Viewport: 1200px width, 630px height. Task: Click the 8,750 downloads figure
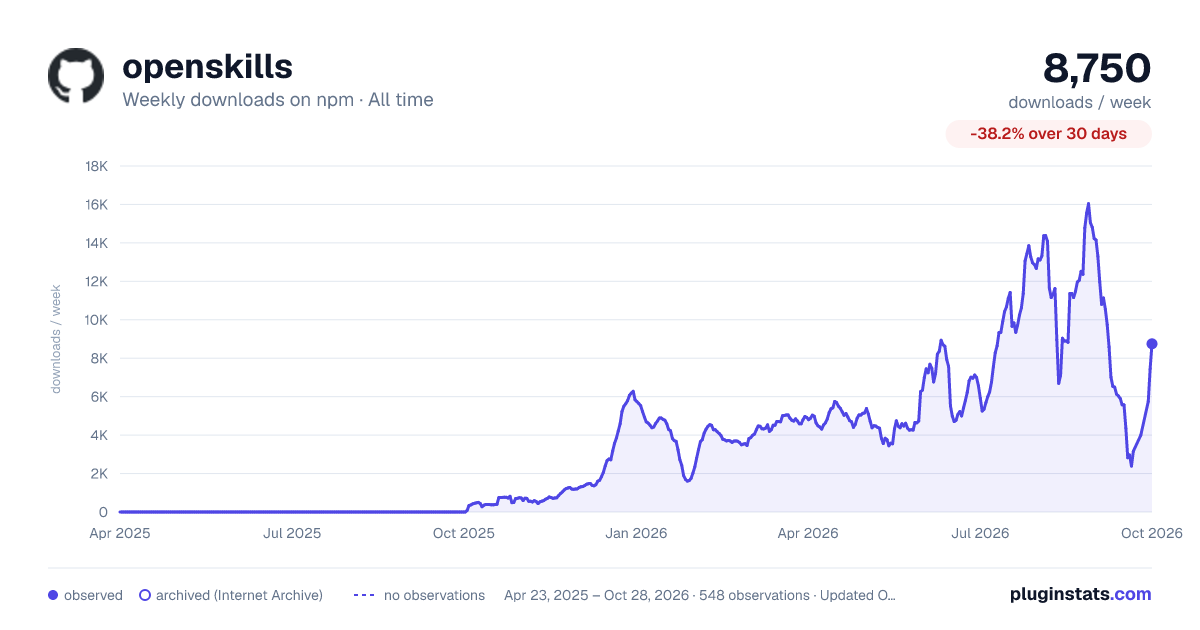coord(1097,68)
